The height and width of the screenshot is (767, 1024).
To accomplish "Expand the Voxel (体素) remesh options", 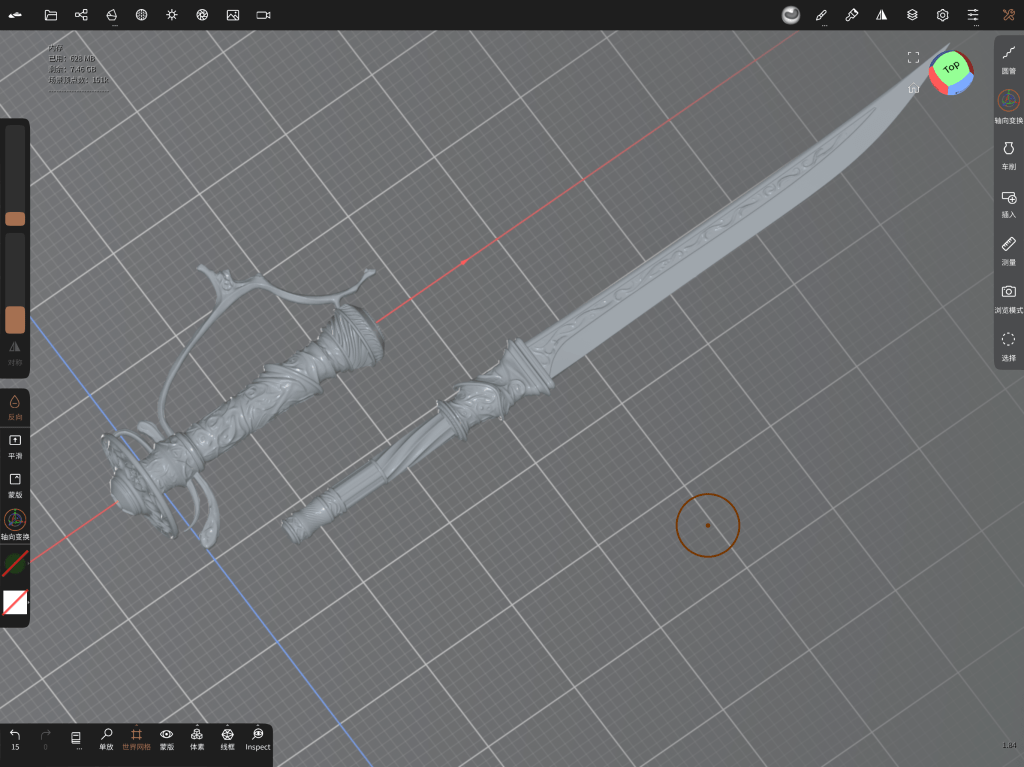I will point(197,739).
